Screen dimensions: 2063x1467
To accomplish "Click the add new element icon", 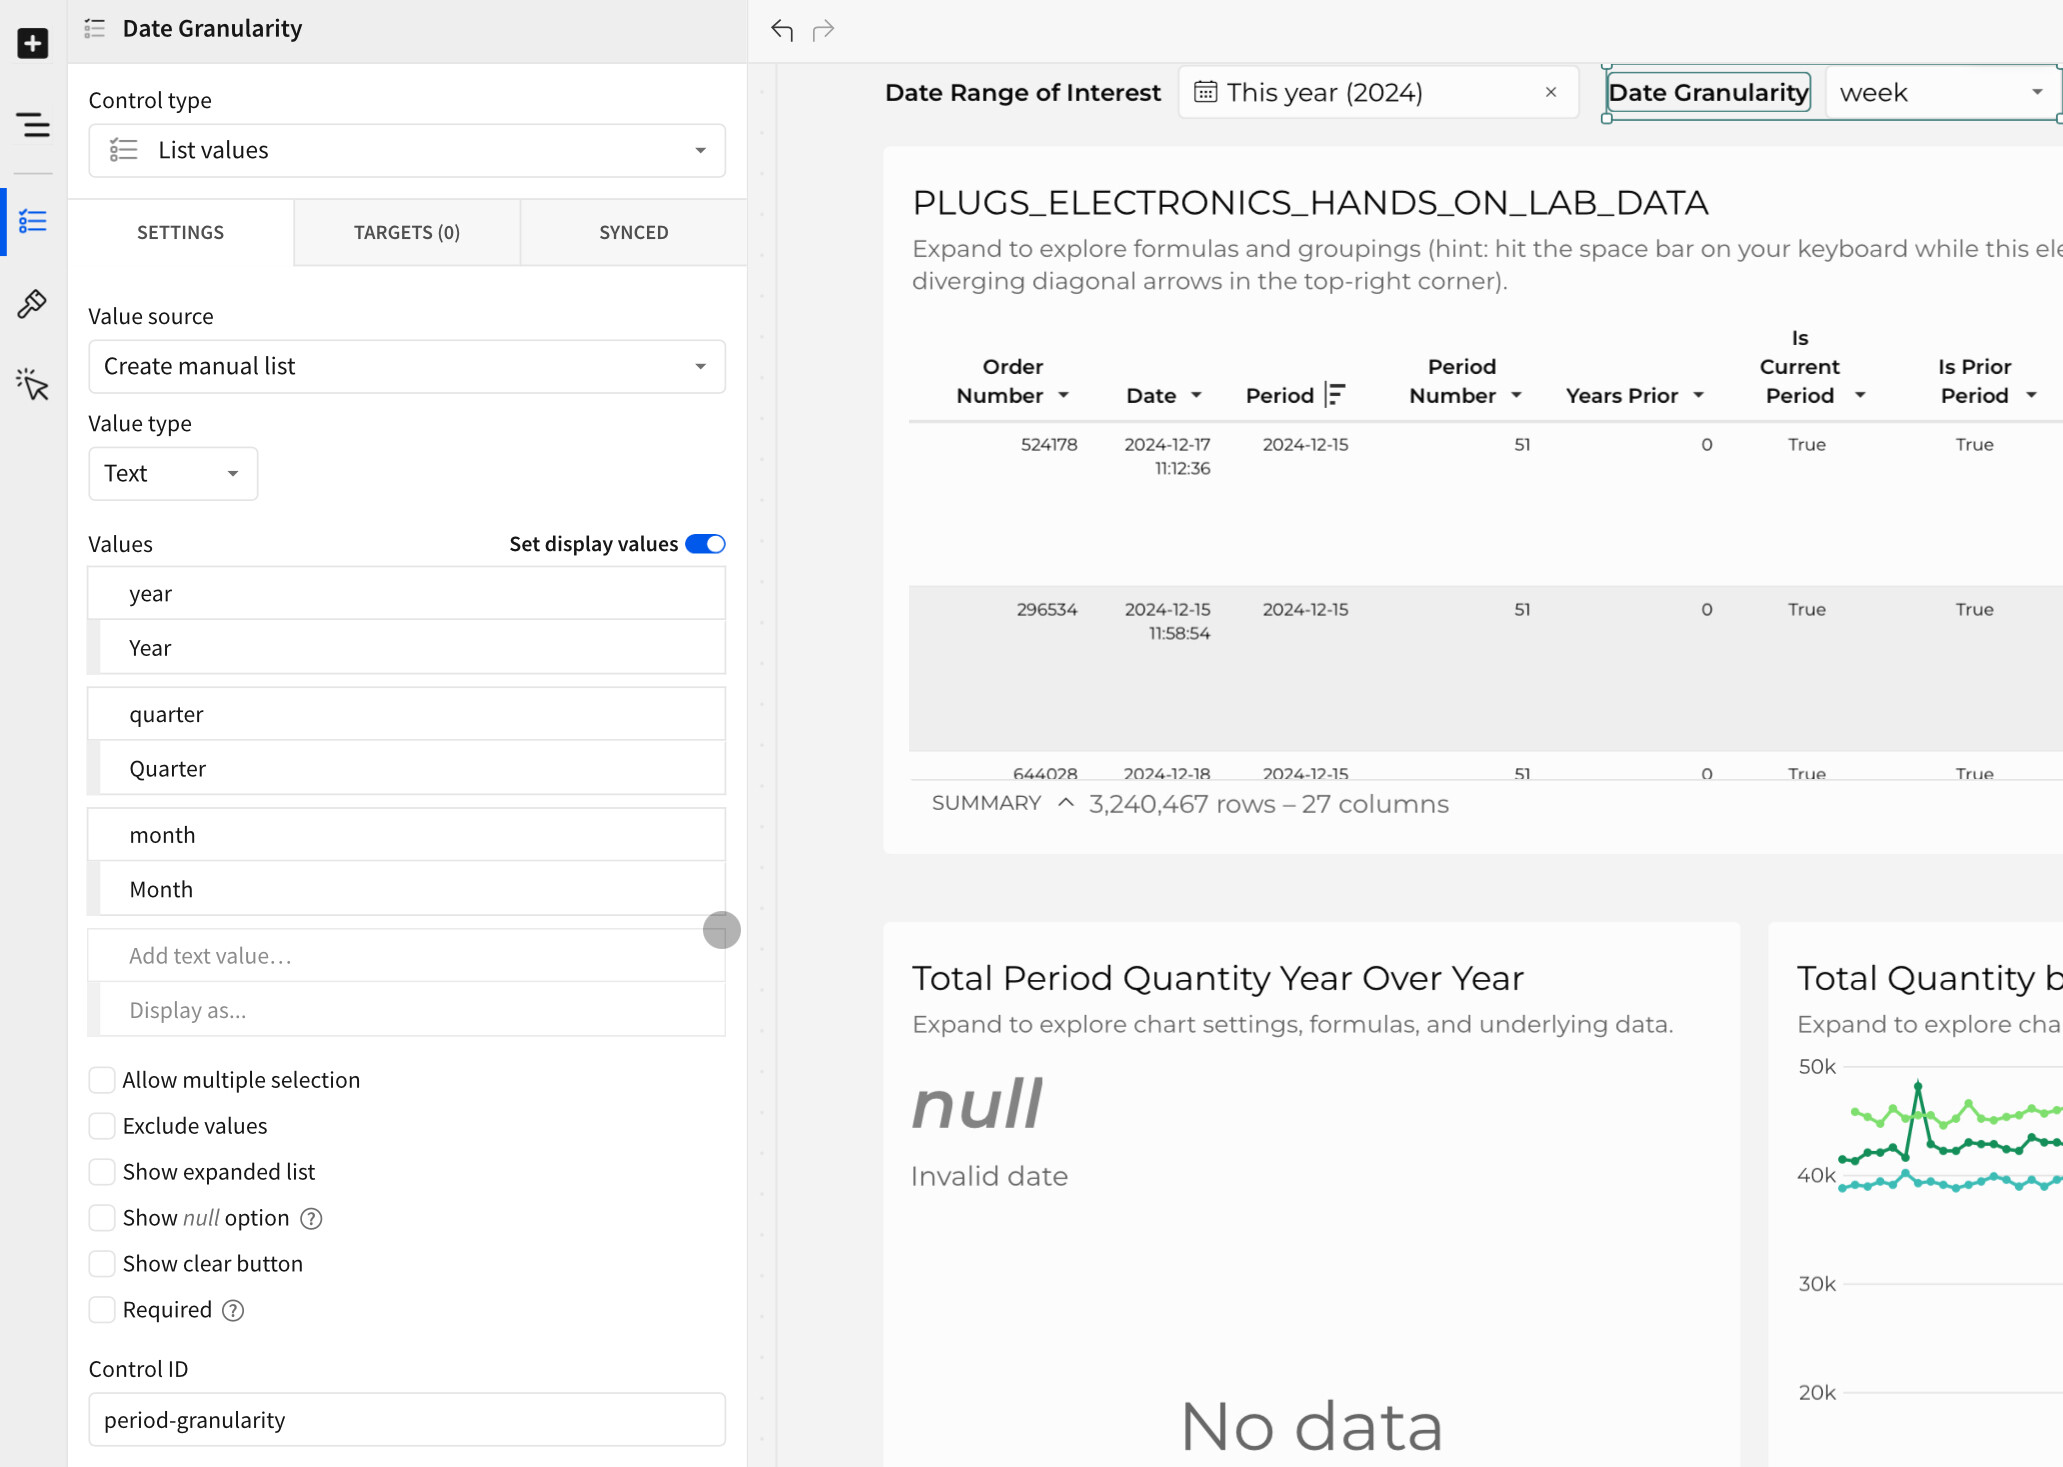I will coord(33,43).
